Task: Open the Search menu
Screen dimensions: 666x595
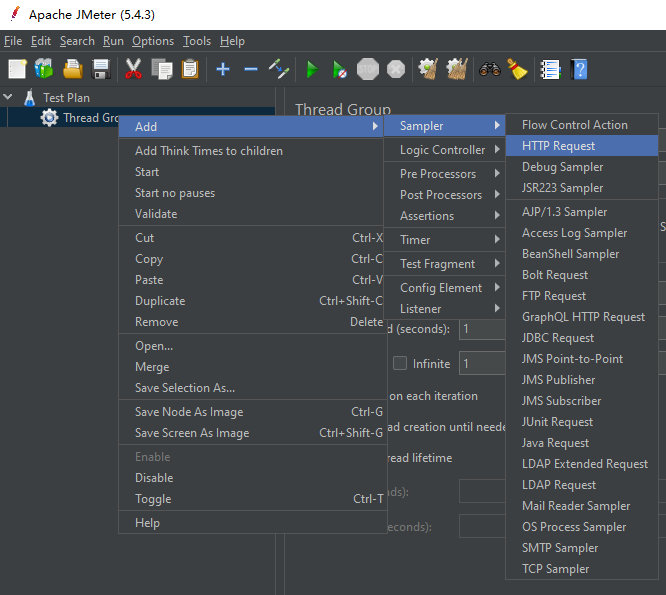Action: coord(77,41)
